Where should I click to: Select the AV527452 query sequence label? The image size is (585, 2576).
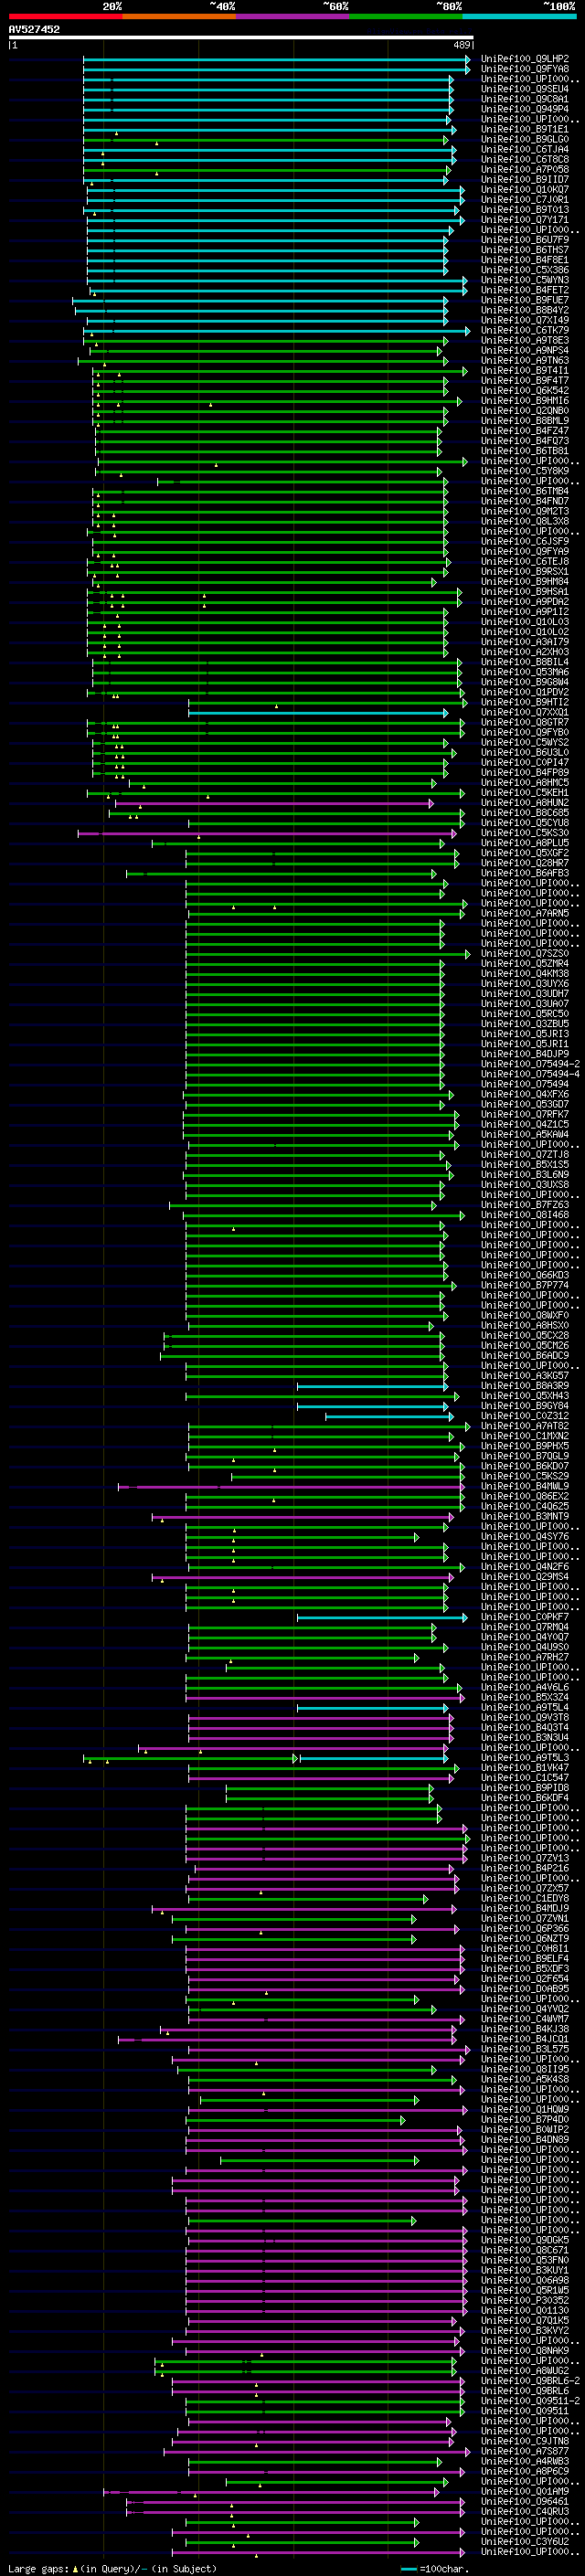point(34,29)
